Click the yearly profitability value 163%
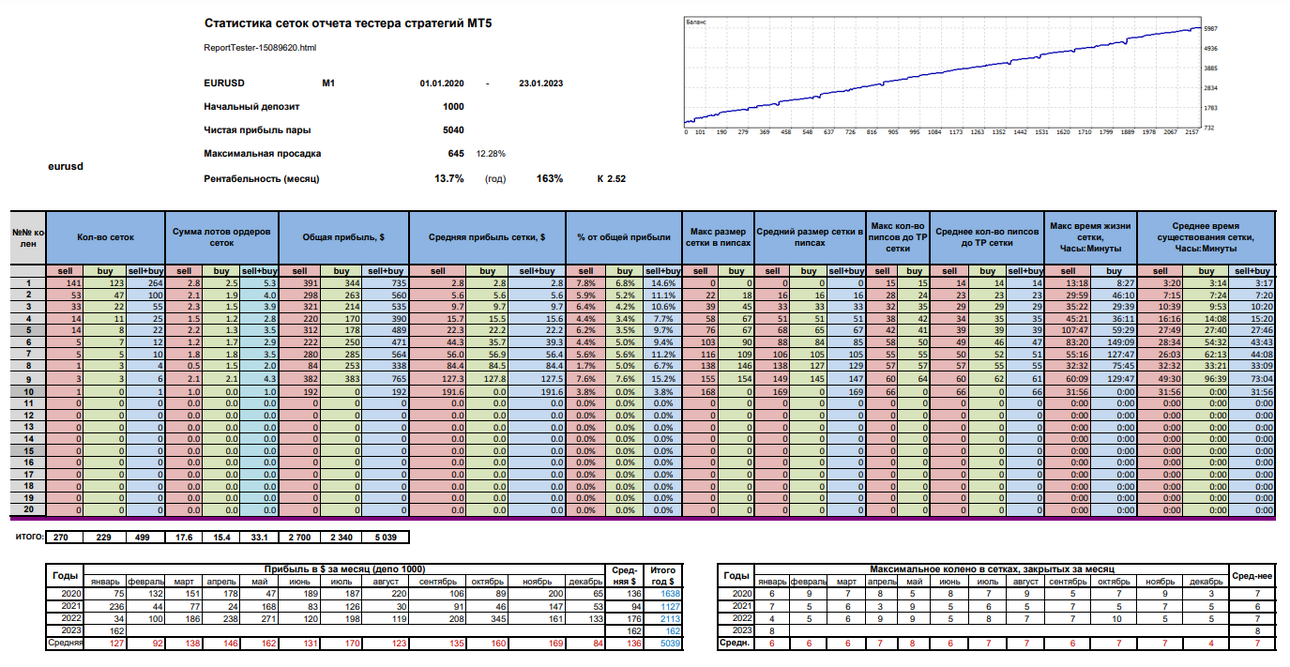 (550, 178)
